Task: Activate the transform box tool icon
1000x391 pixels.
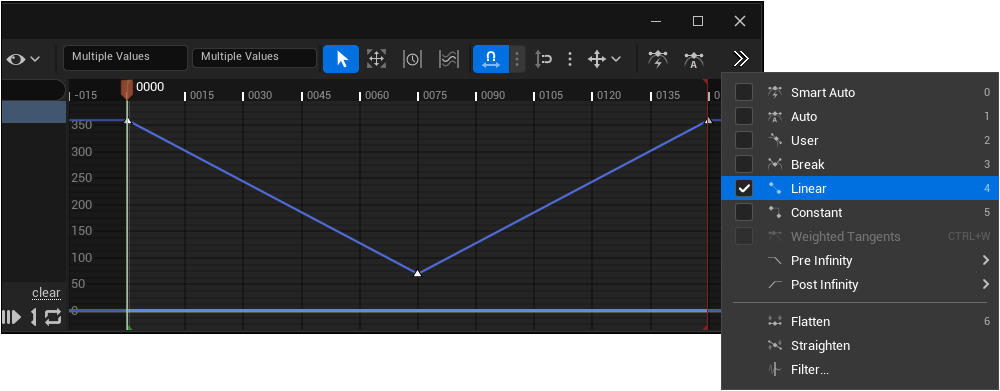Action: coord(376,59)
